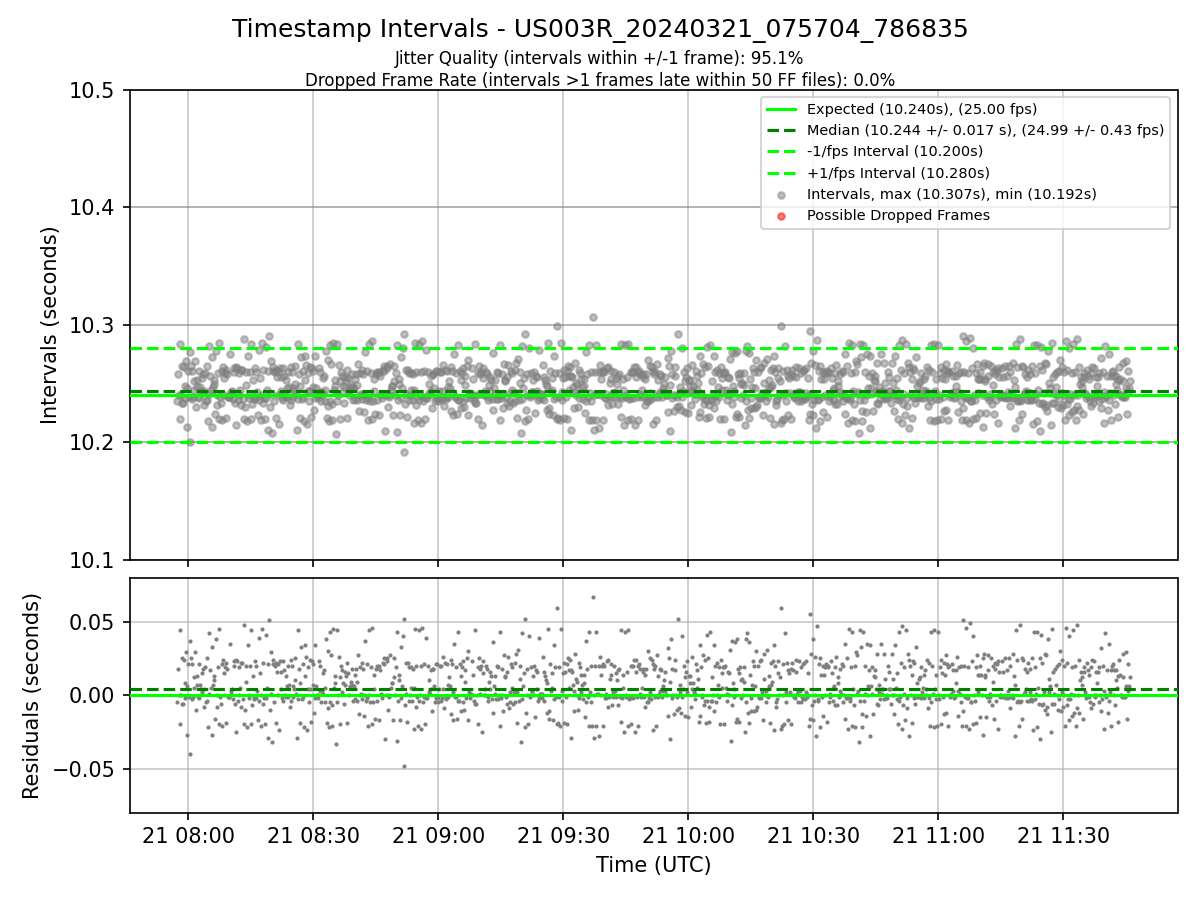Click the red Possible Dropped Frames legend marker

(x=782, y=216)
